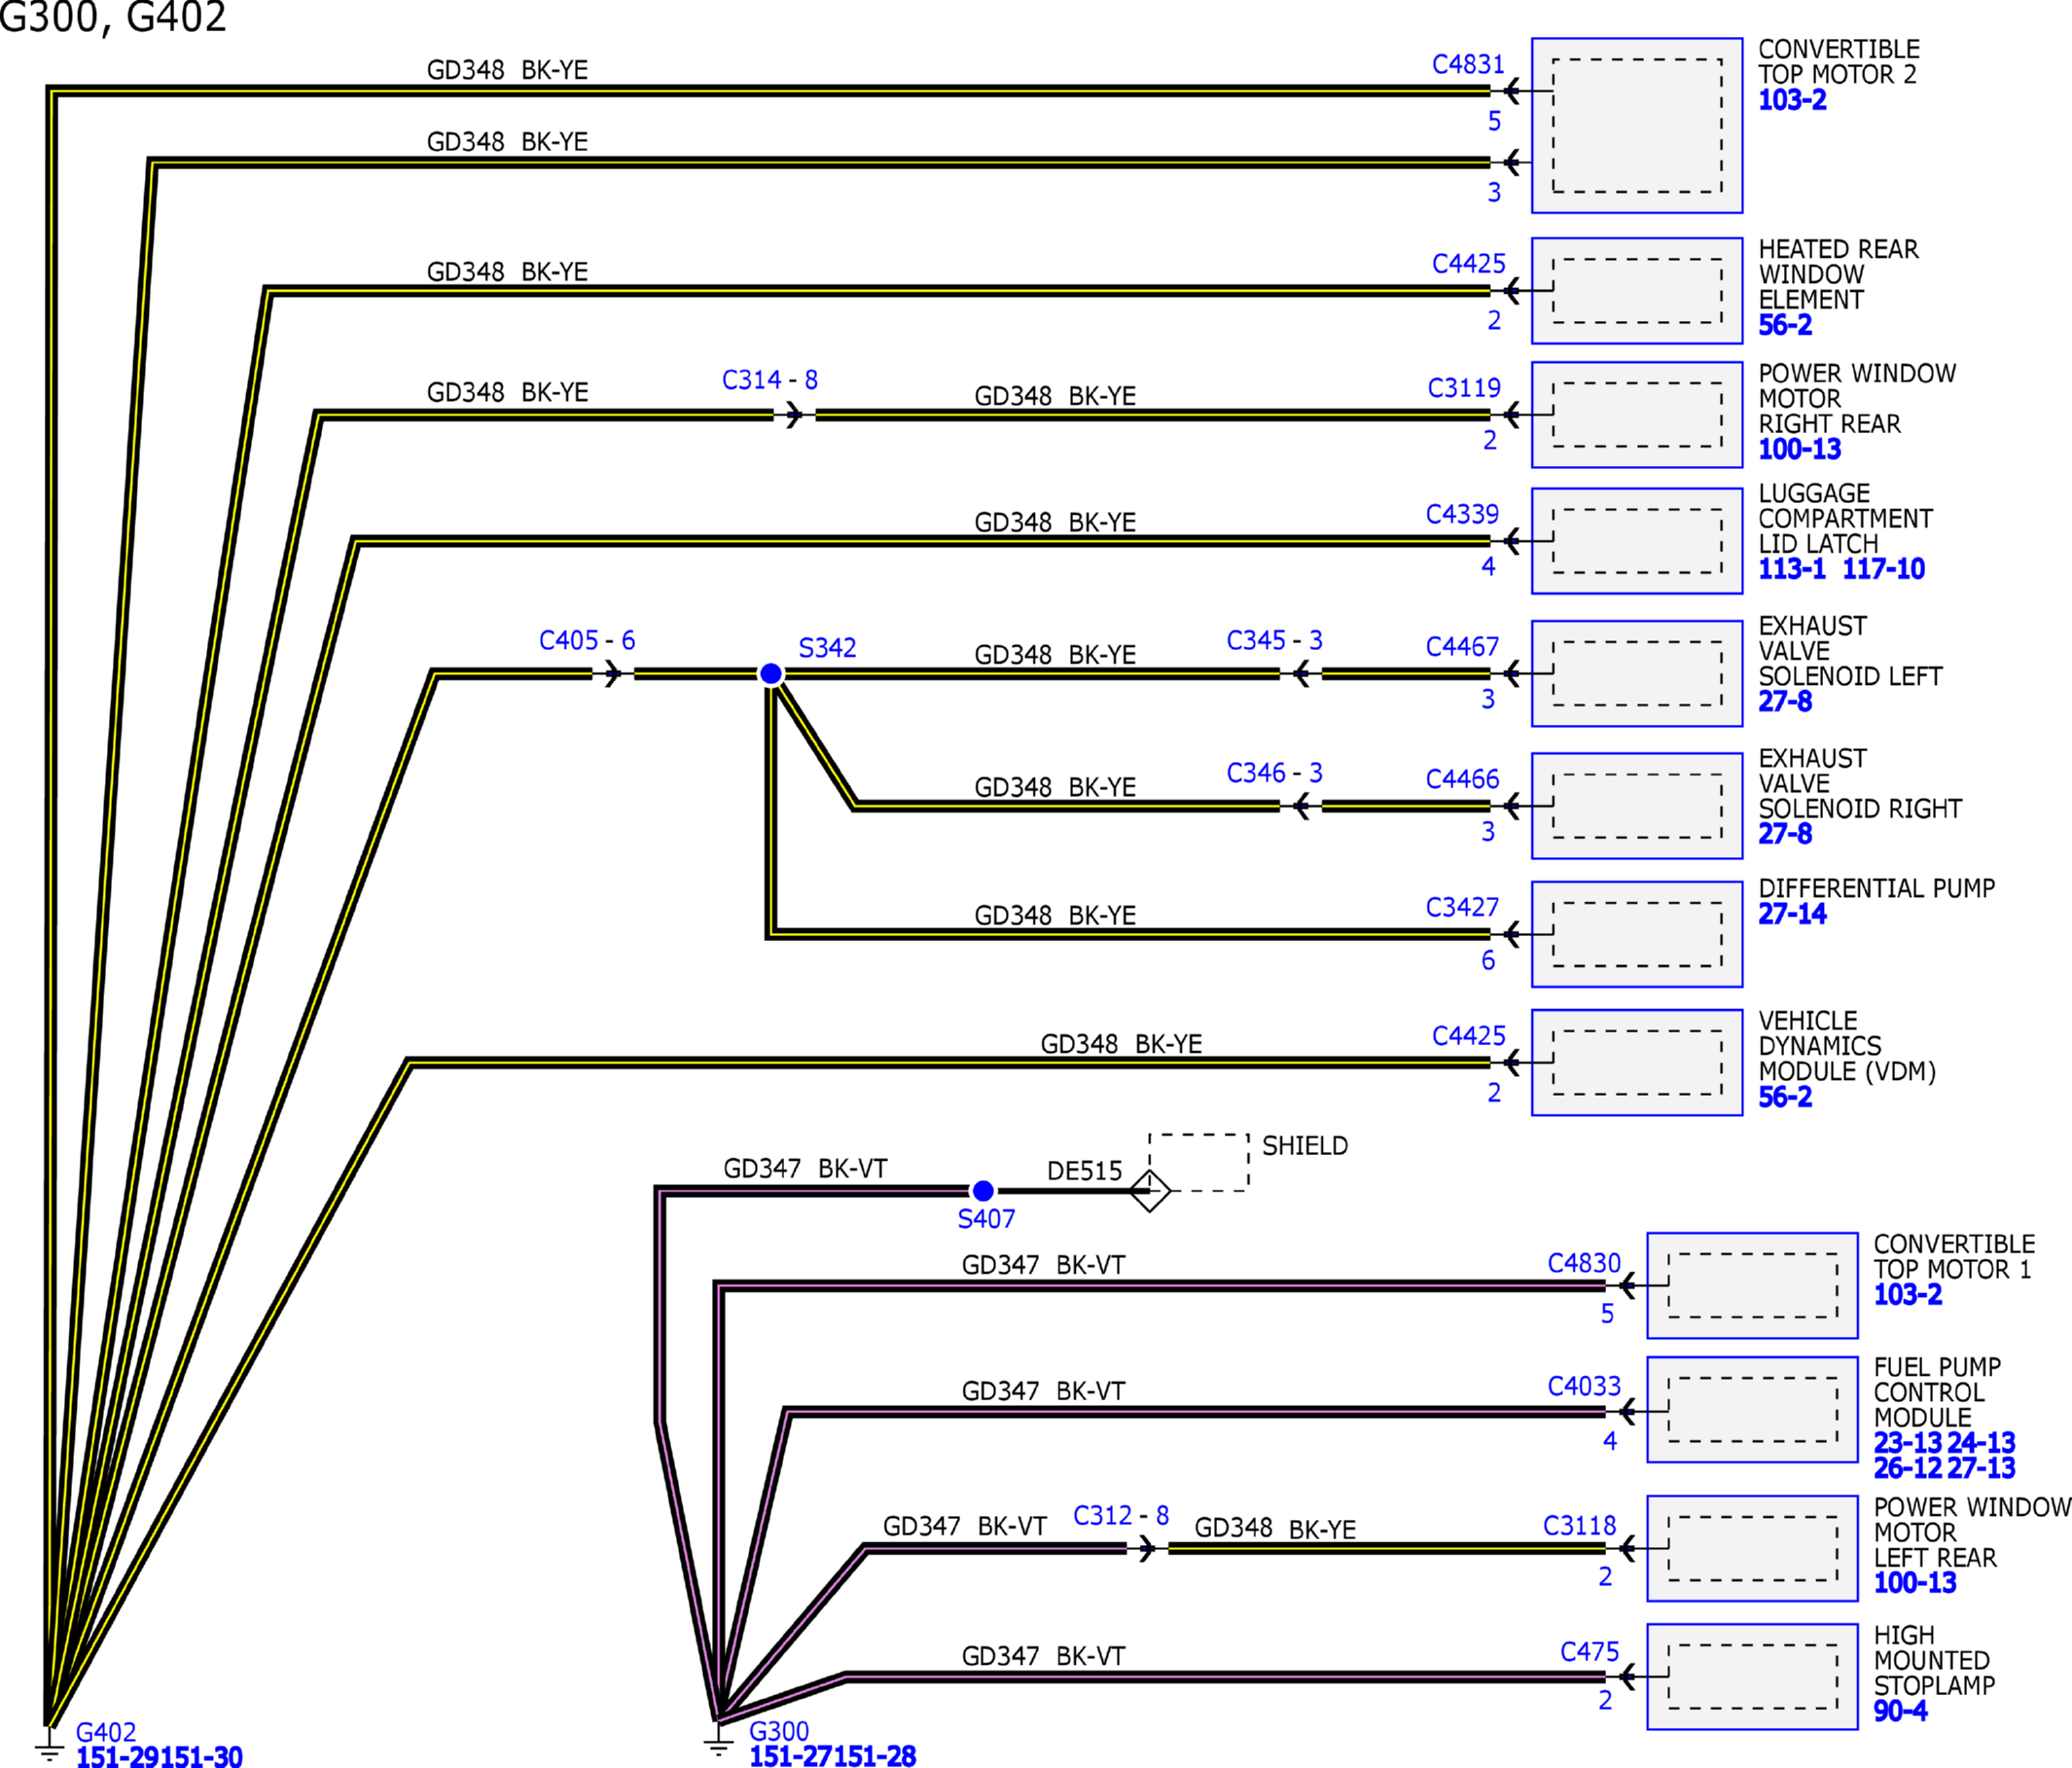Click the C314-8 inline connector symbol
This screenshot has width=2072, height=1768.
click(794, 414)
